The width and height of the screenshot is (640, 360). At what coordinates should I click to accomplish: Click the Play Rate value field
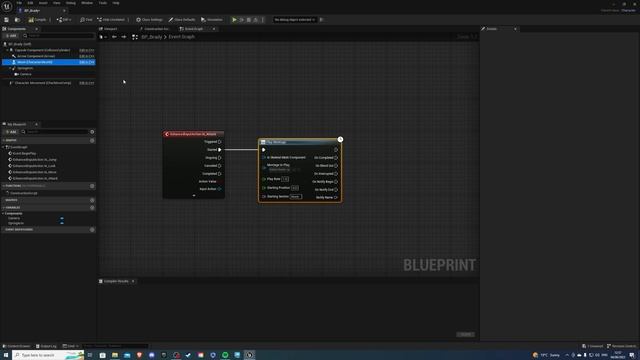tap(285, 179)
